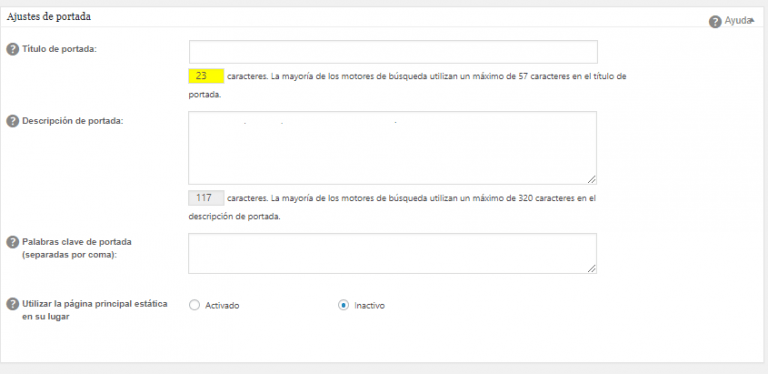The image size is (768, 374).
Task: Grab the resize handle of the Descripción text area
Action: point(592,180)
